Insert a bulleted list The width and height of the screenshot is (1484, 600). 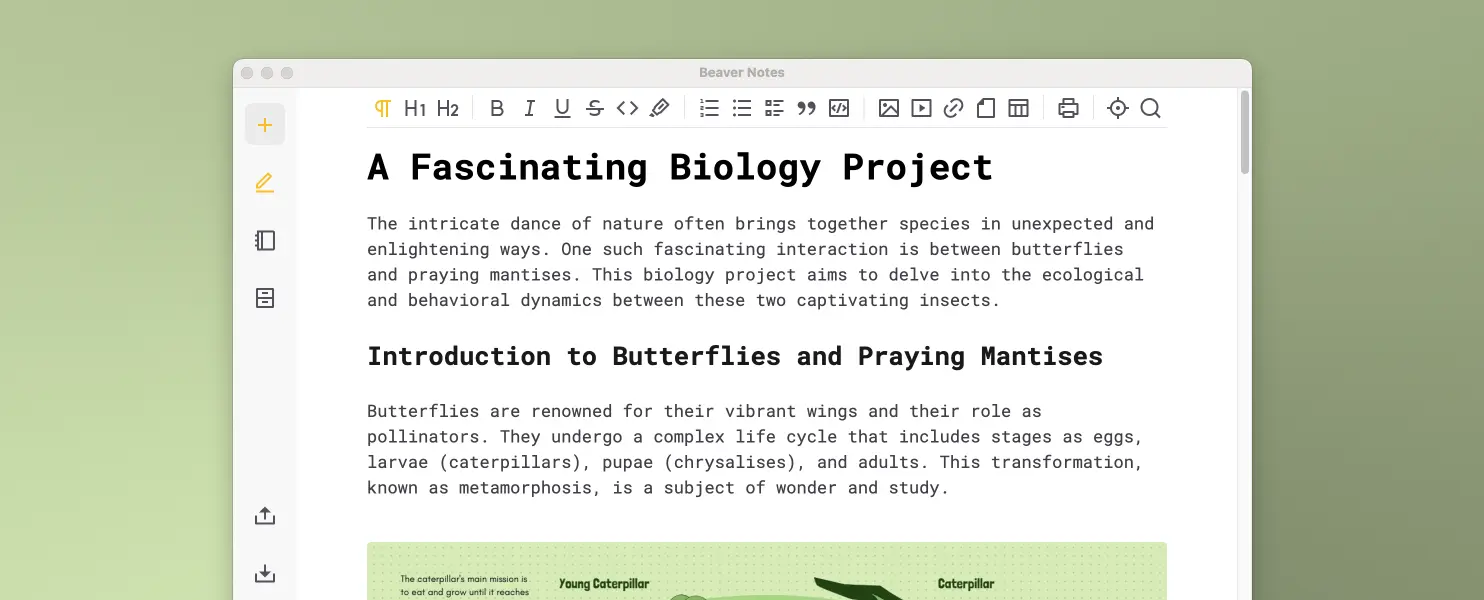click(742, 108)
